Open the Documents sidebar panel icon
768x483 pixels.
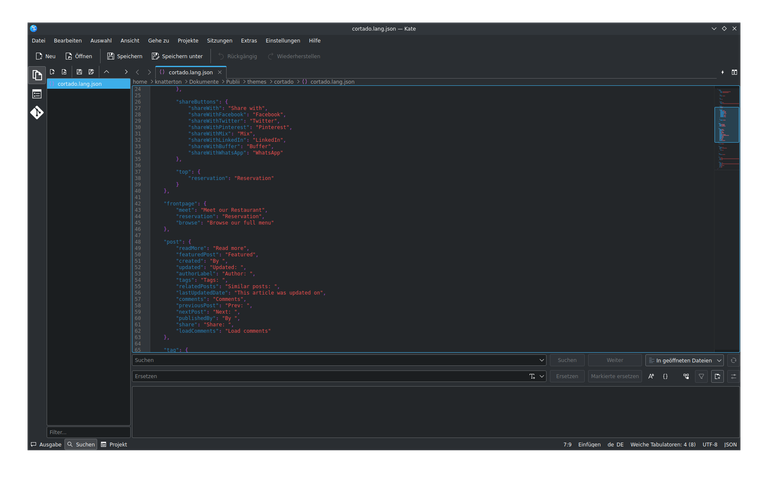pos(37,75)
